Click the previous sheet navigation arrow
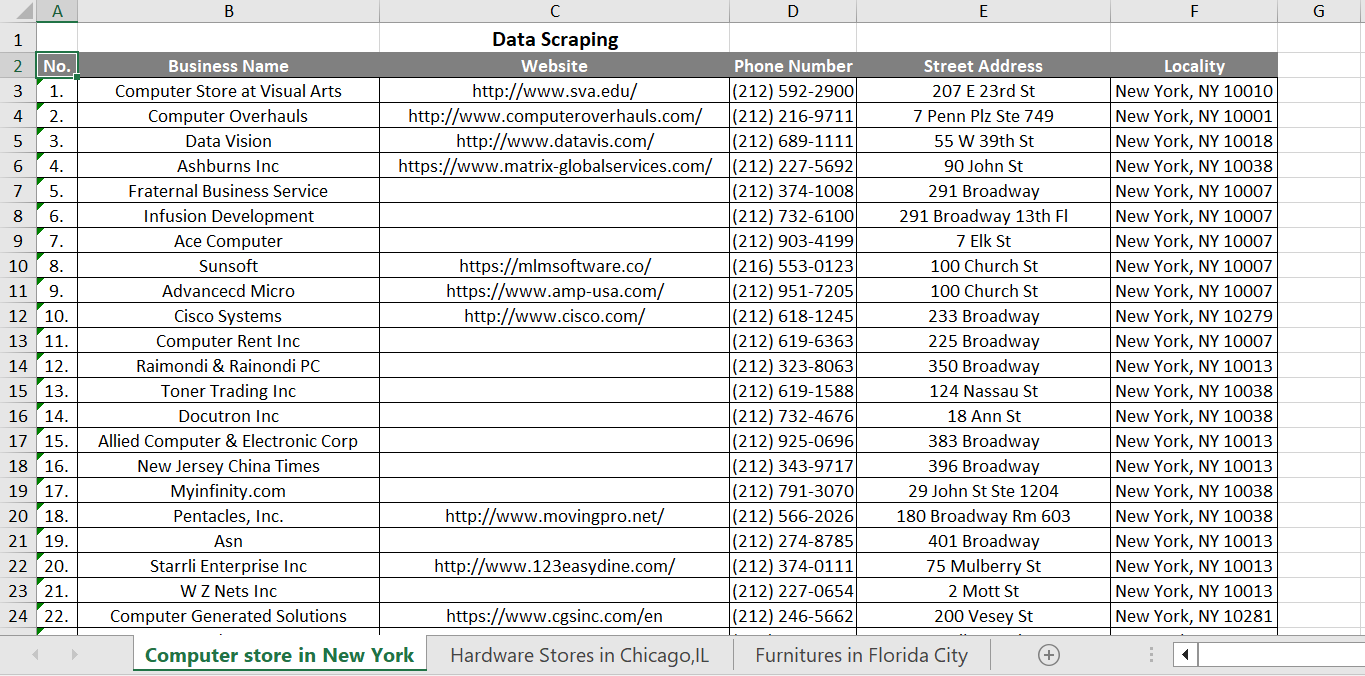 click(36, 655)
